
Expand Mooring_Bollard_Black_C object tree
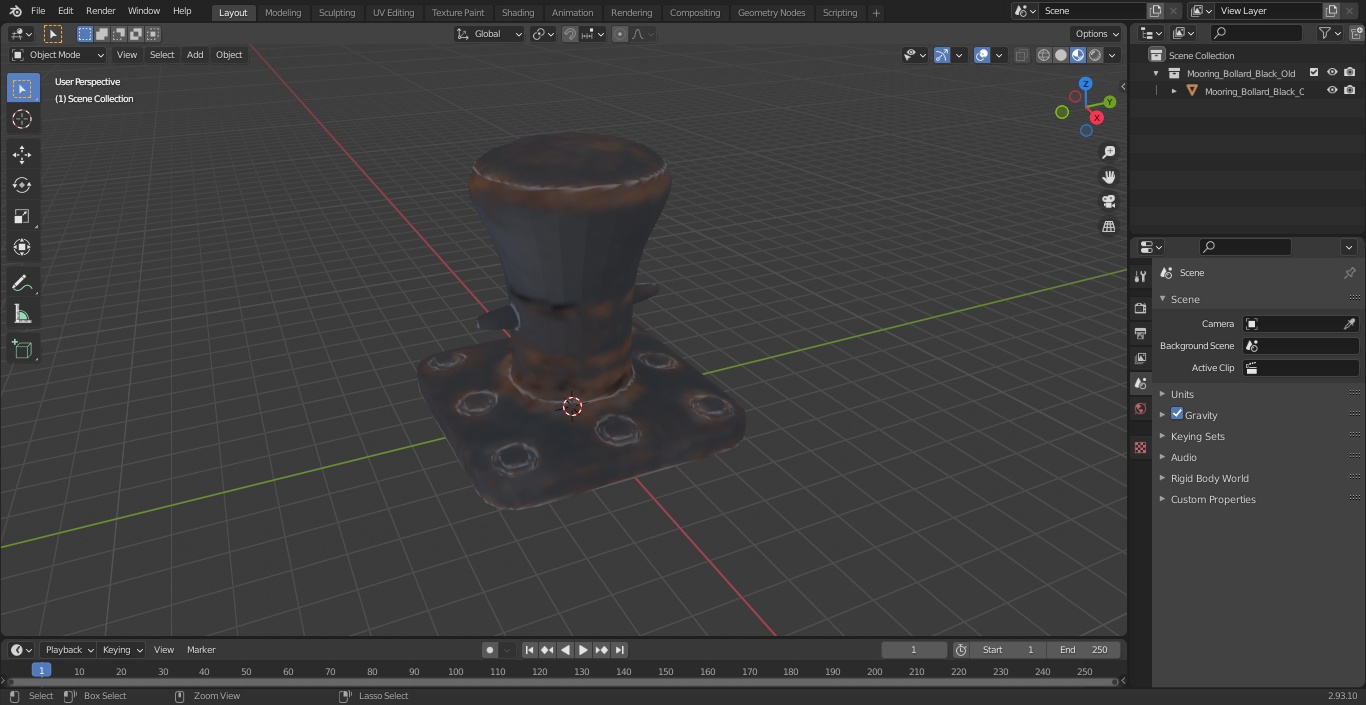coord(1174,91)
